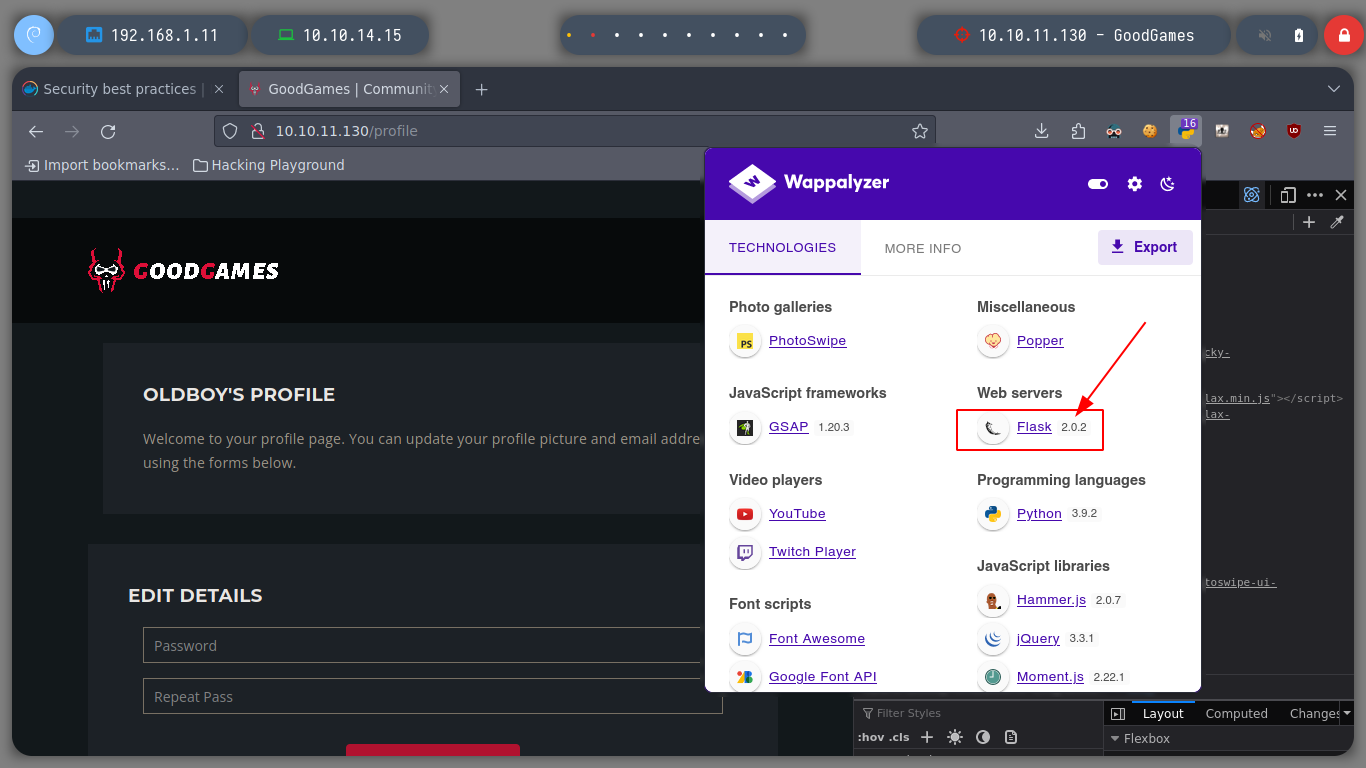Open the uBlock Origin extension
Image resolution: width=1366 pixels, height=768 pixels.
(x=1294, y=131)
